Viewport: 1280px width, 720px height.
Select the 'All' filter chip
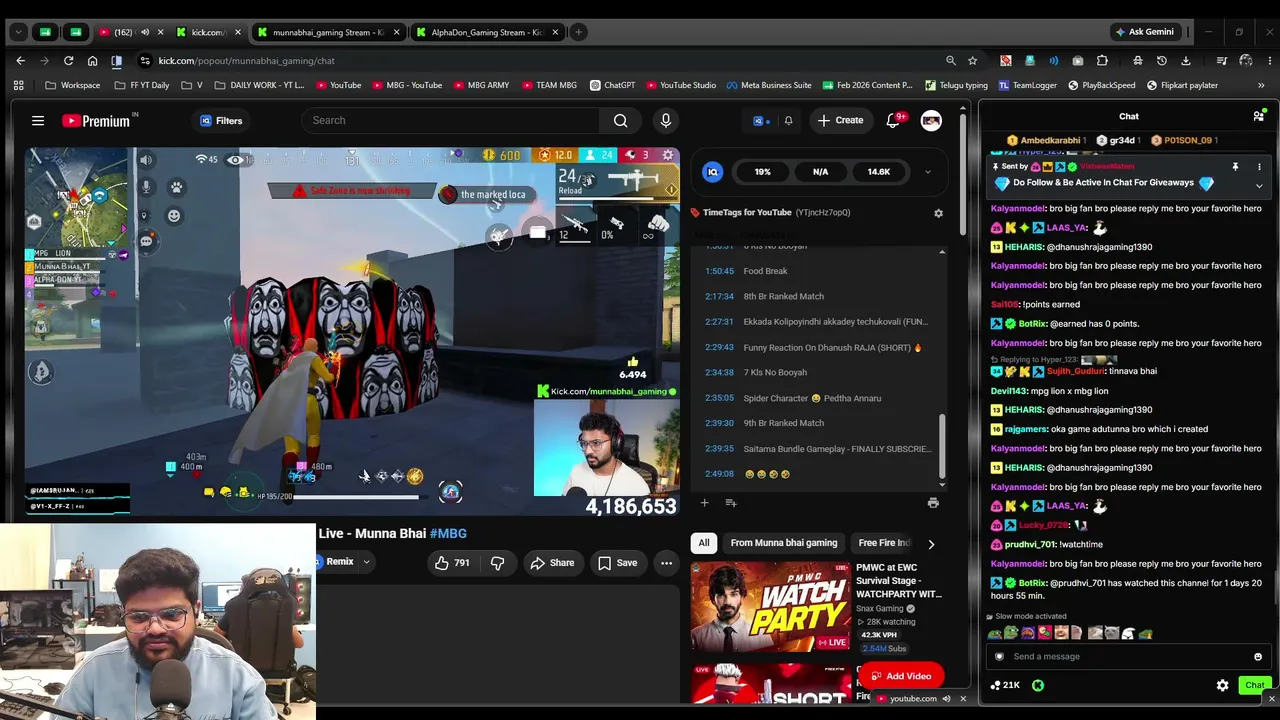point(704,543)
